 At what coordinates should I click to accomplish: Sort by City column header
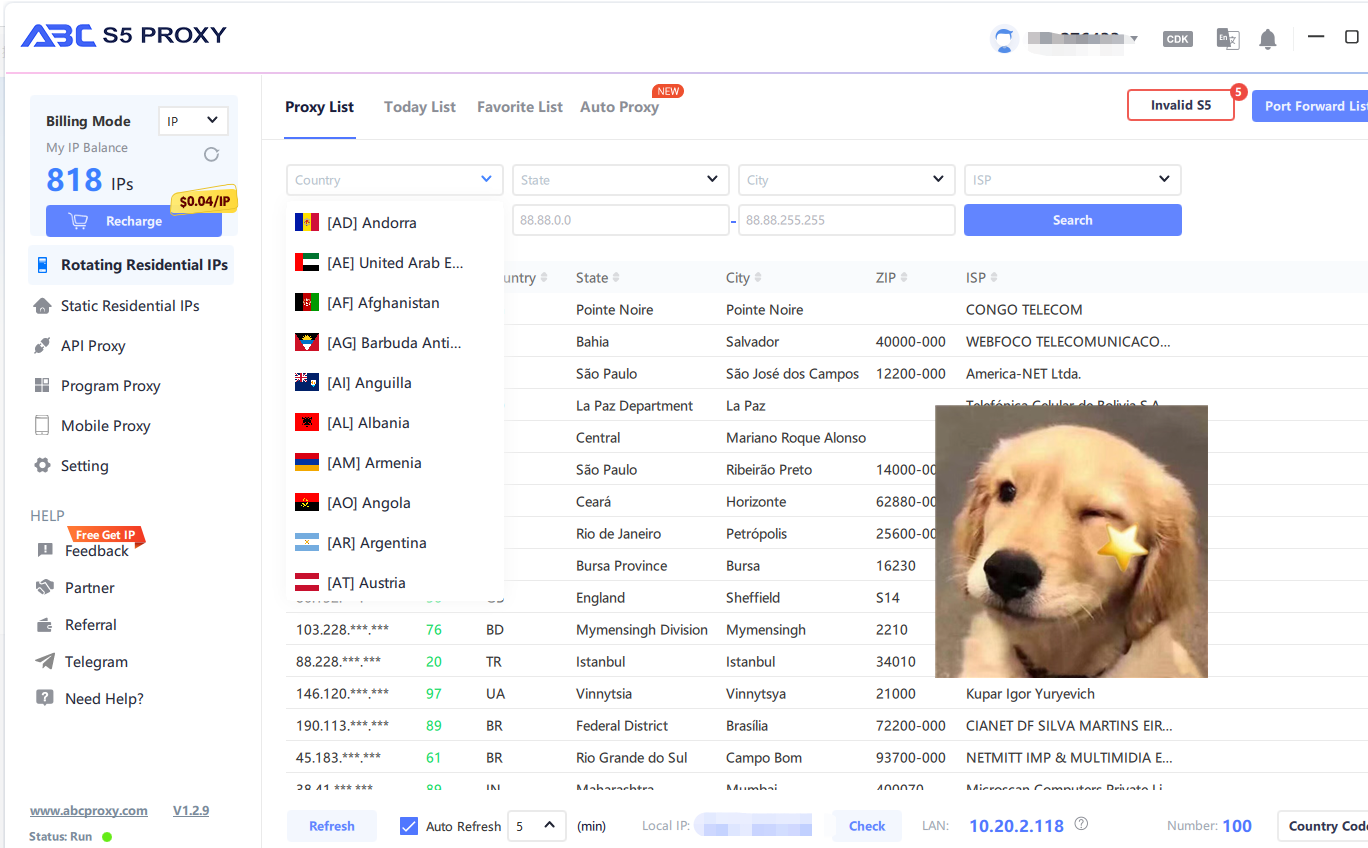[744, 278]
